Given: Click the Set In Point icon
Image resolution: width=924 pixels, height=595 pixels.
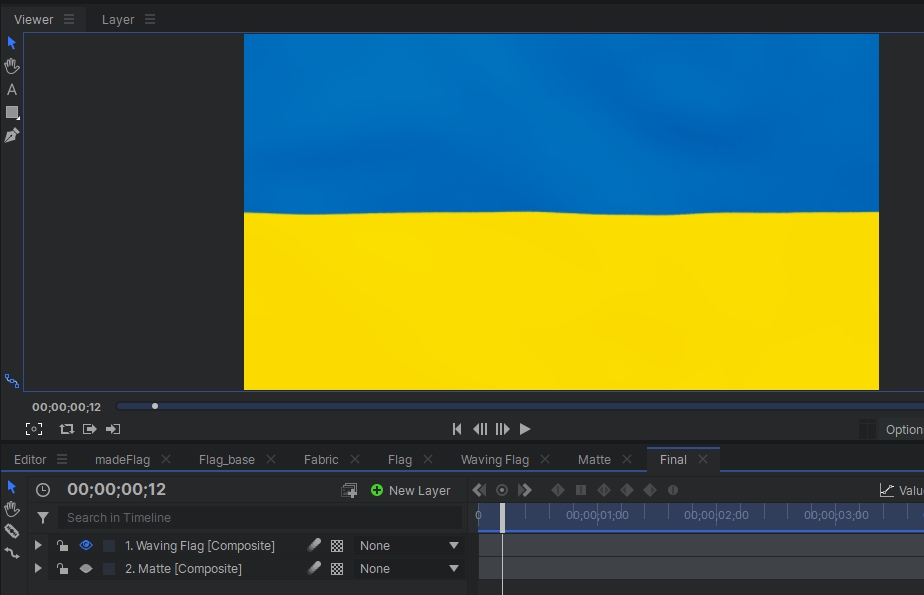Looking at the screenshot, I should [x=90, y=429].
